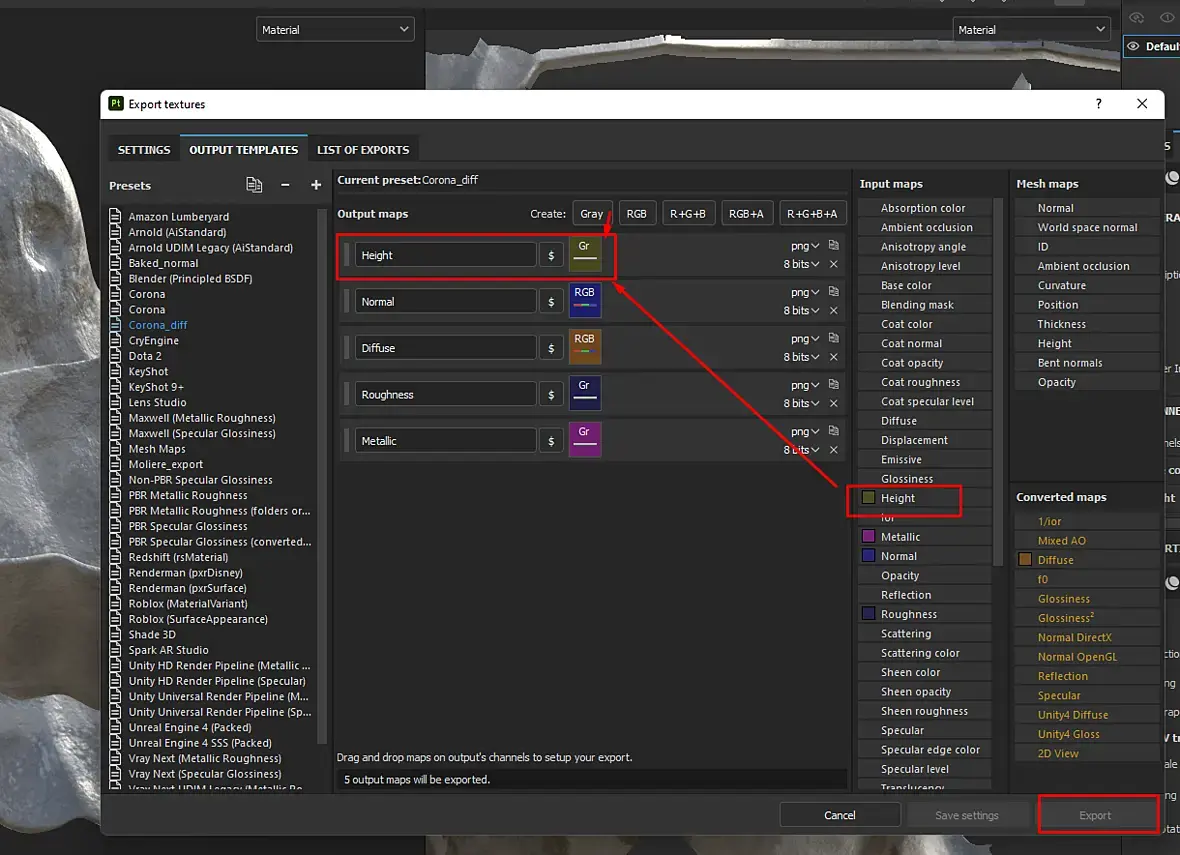Click the copy icon on the Height map row

[833, 245]
